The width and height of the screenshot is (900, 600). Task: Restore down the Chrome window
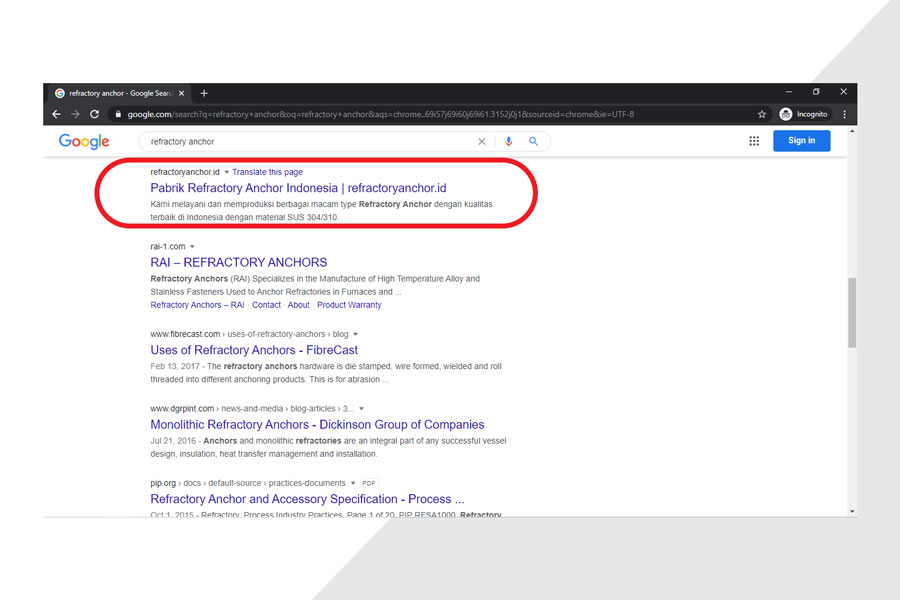click(x=816, y=92)
